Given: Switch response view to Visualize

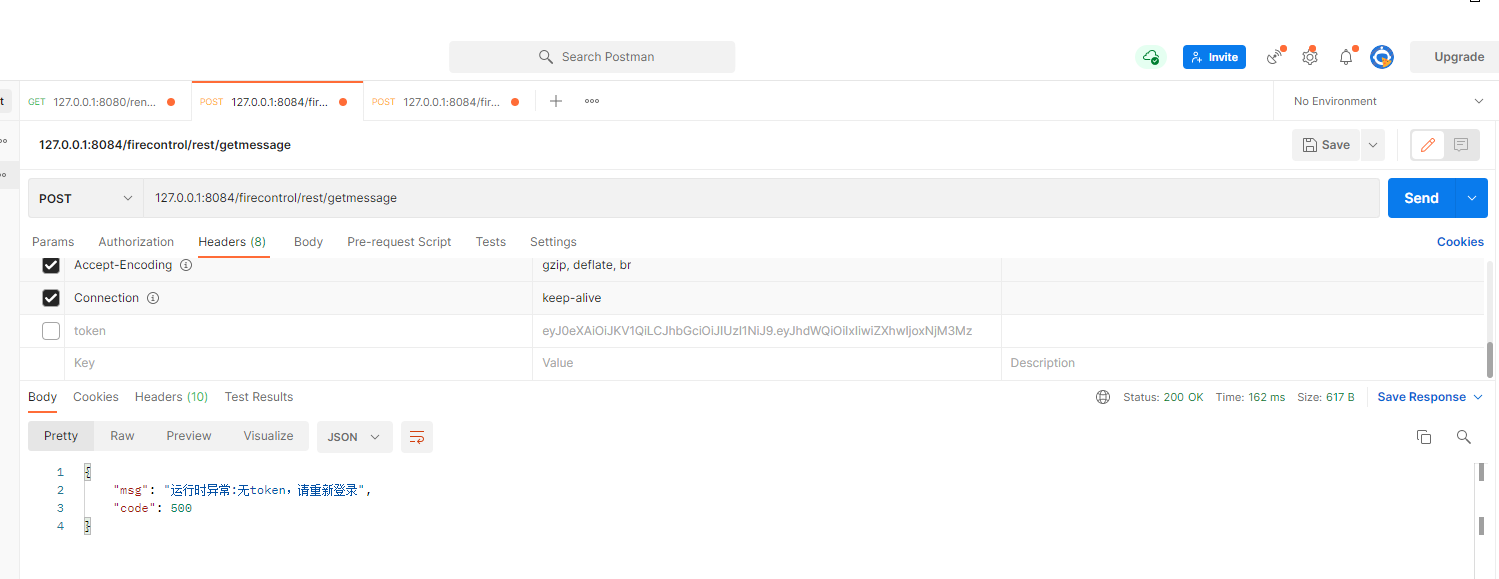Looking at the screenshot, I should pos(268,436).
